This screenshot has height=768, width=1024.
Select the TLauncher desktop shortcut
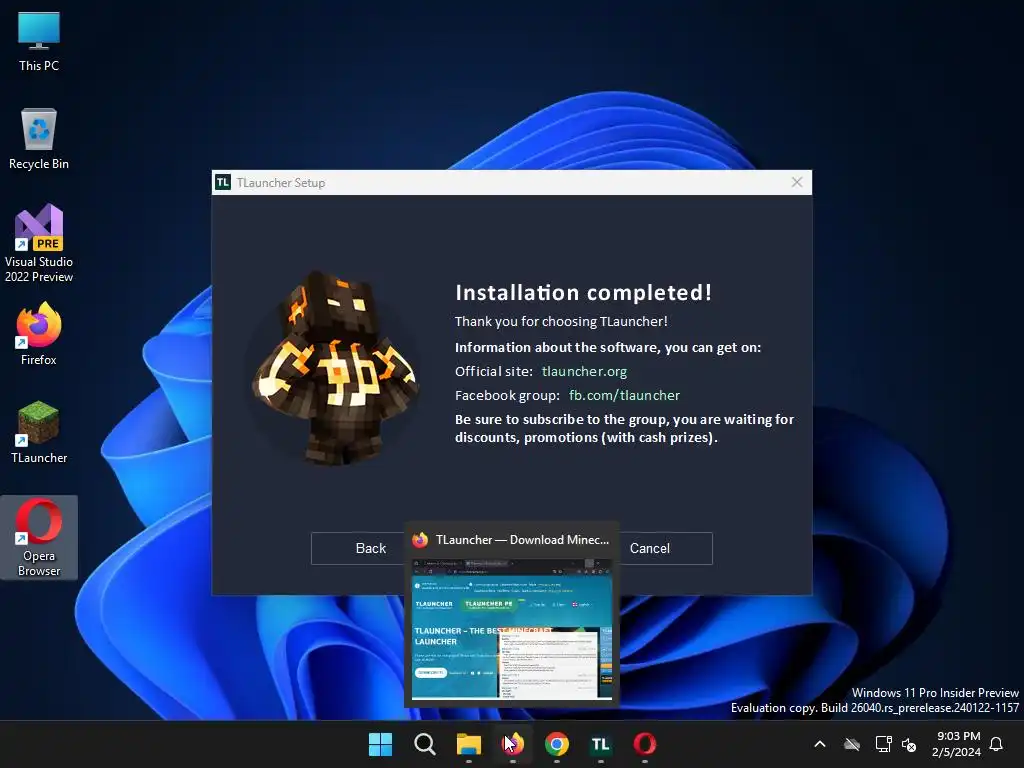click(x=39, y=432)
